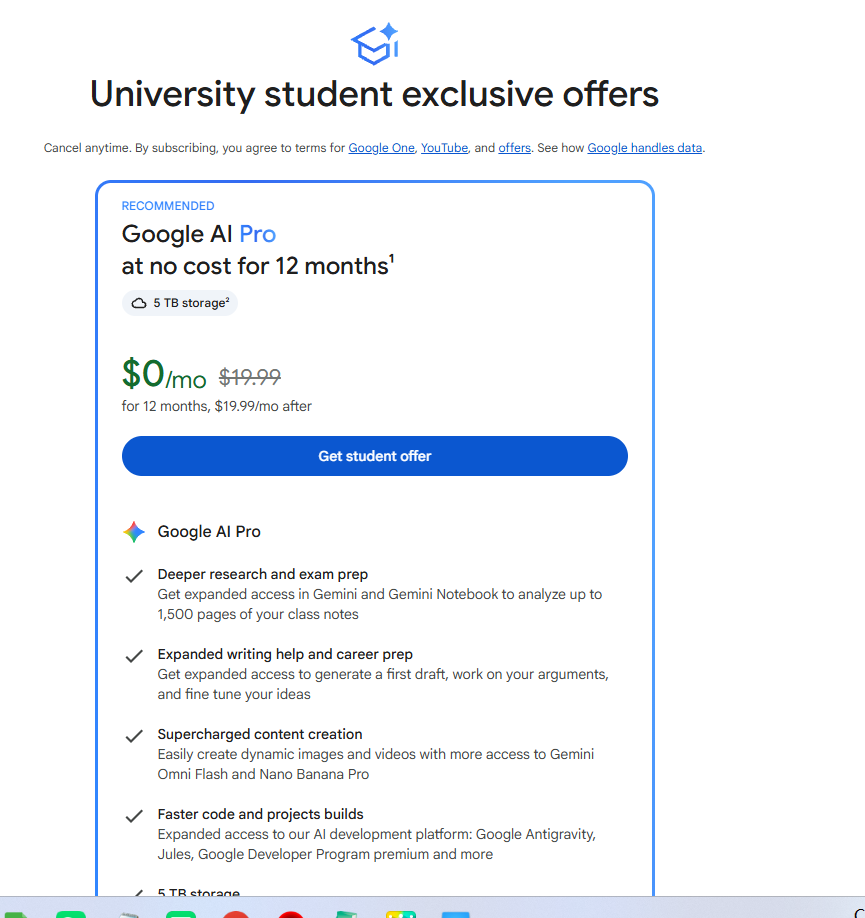The height and width of the screenshot is (918, 865).
Task: Open the yellow taskbar app icon
Action: pyautogui.click(x=401, y=914)
